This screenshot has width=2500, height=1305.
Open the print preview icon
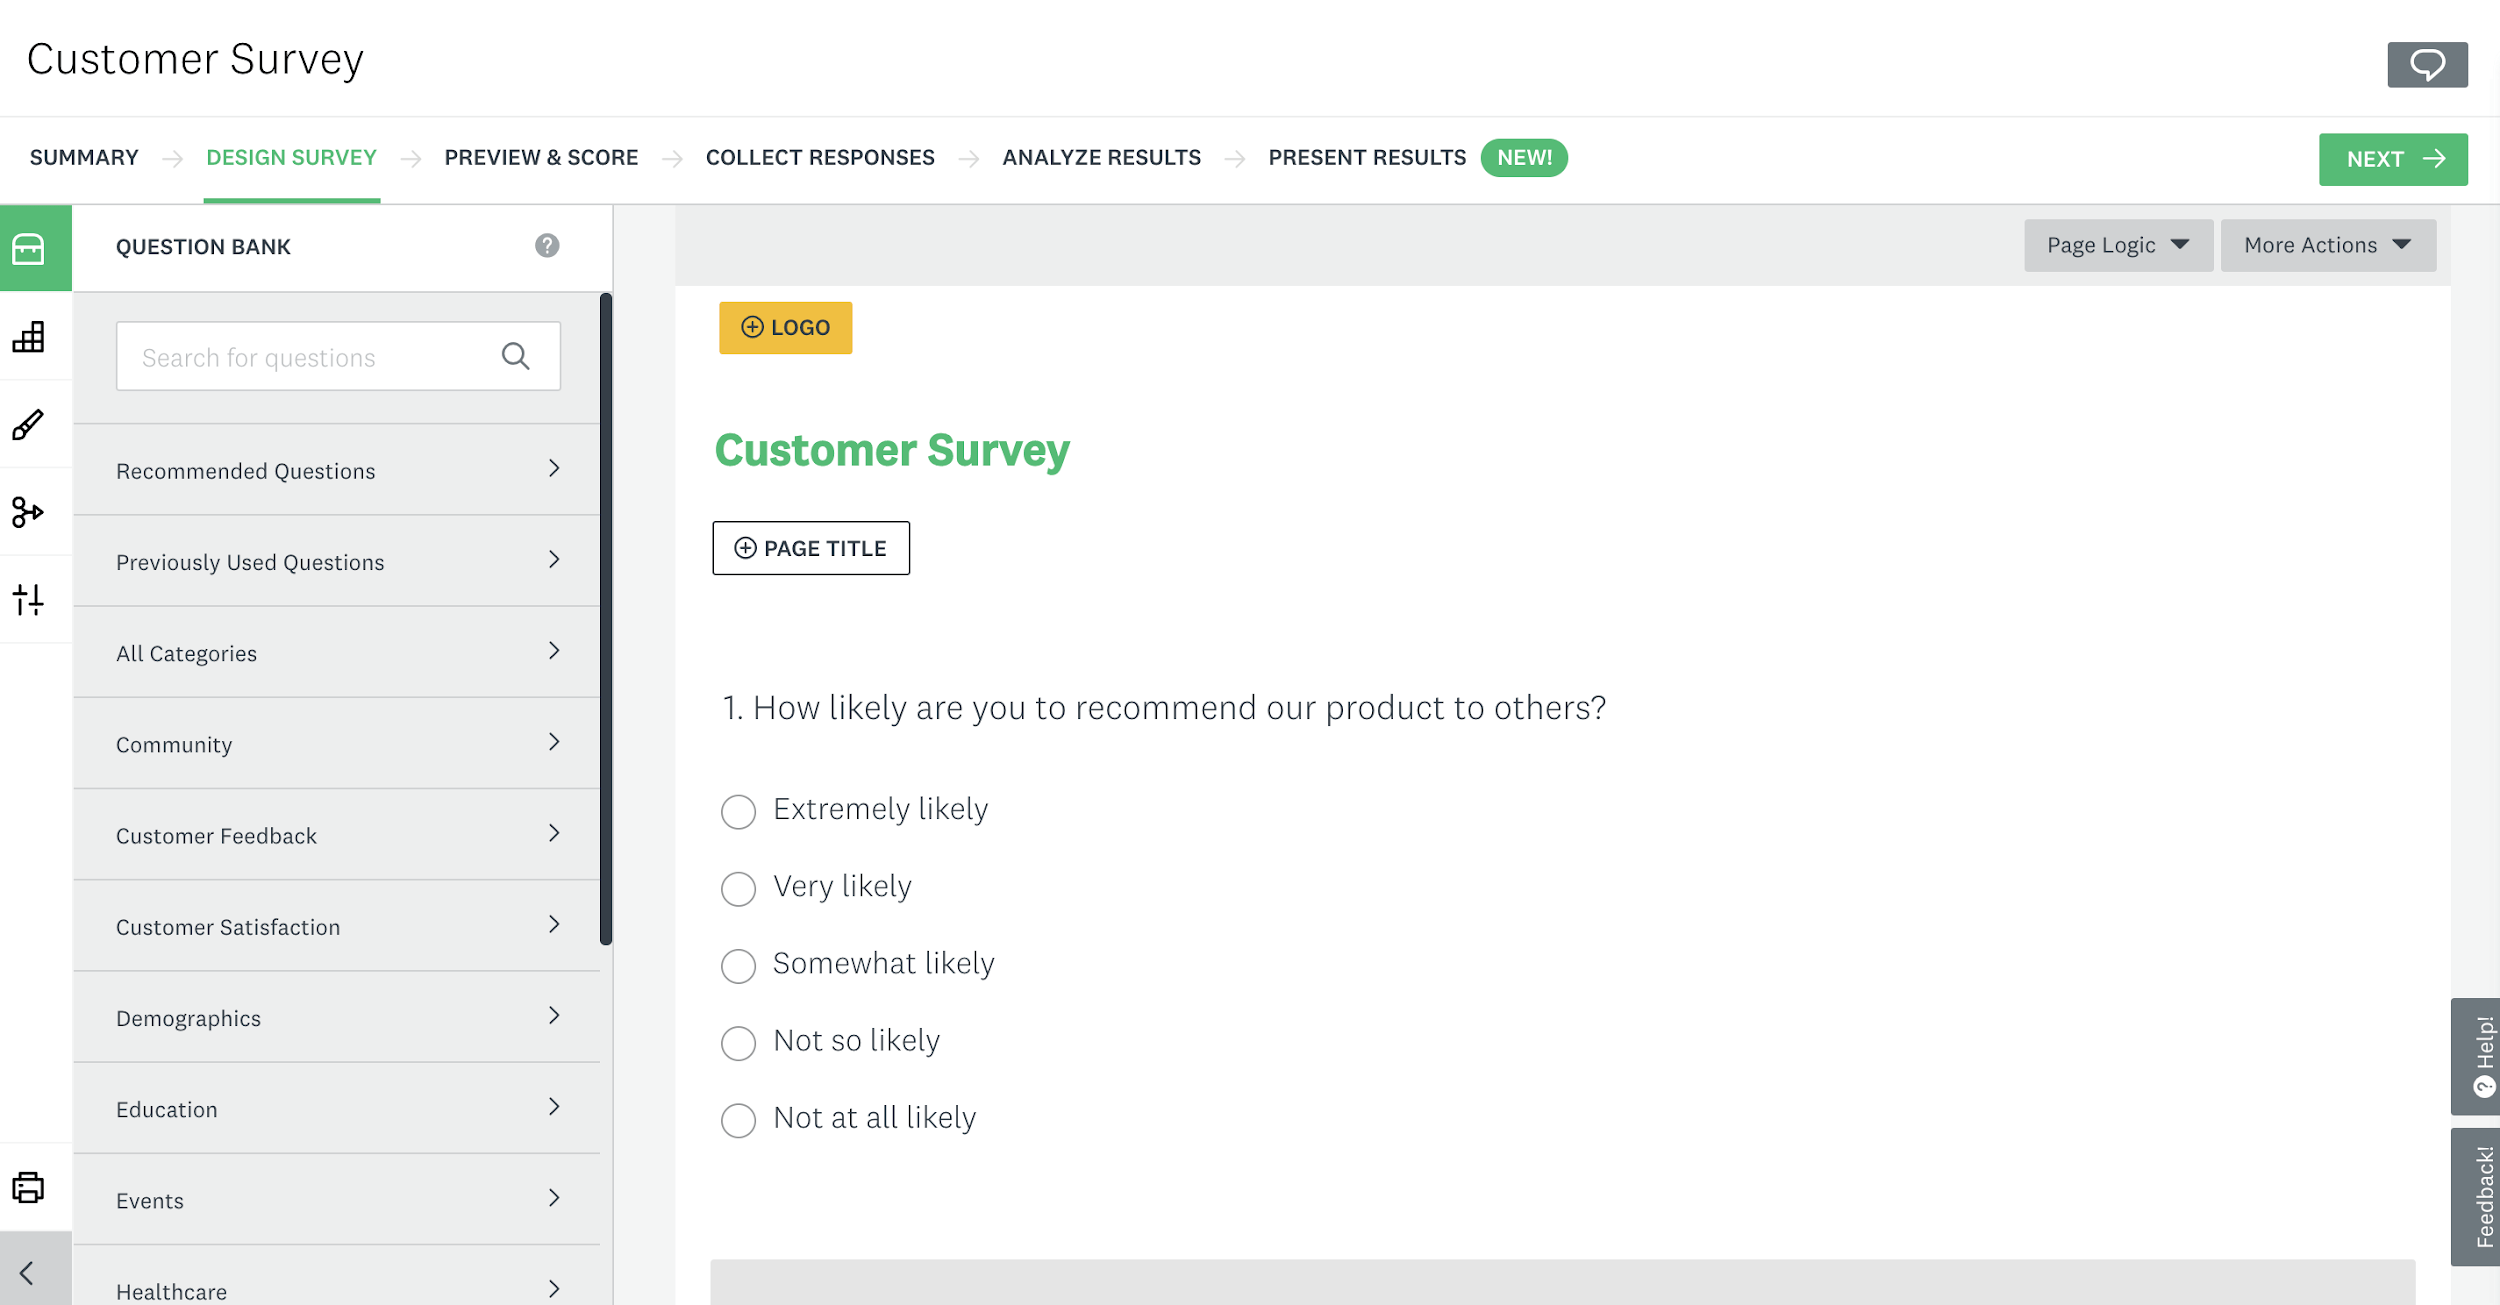pos(30,1188)
